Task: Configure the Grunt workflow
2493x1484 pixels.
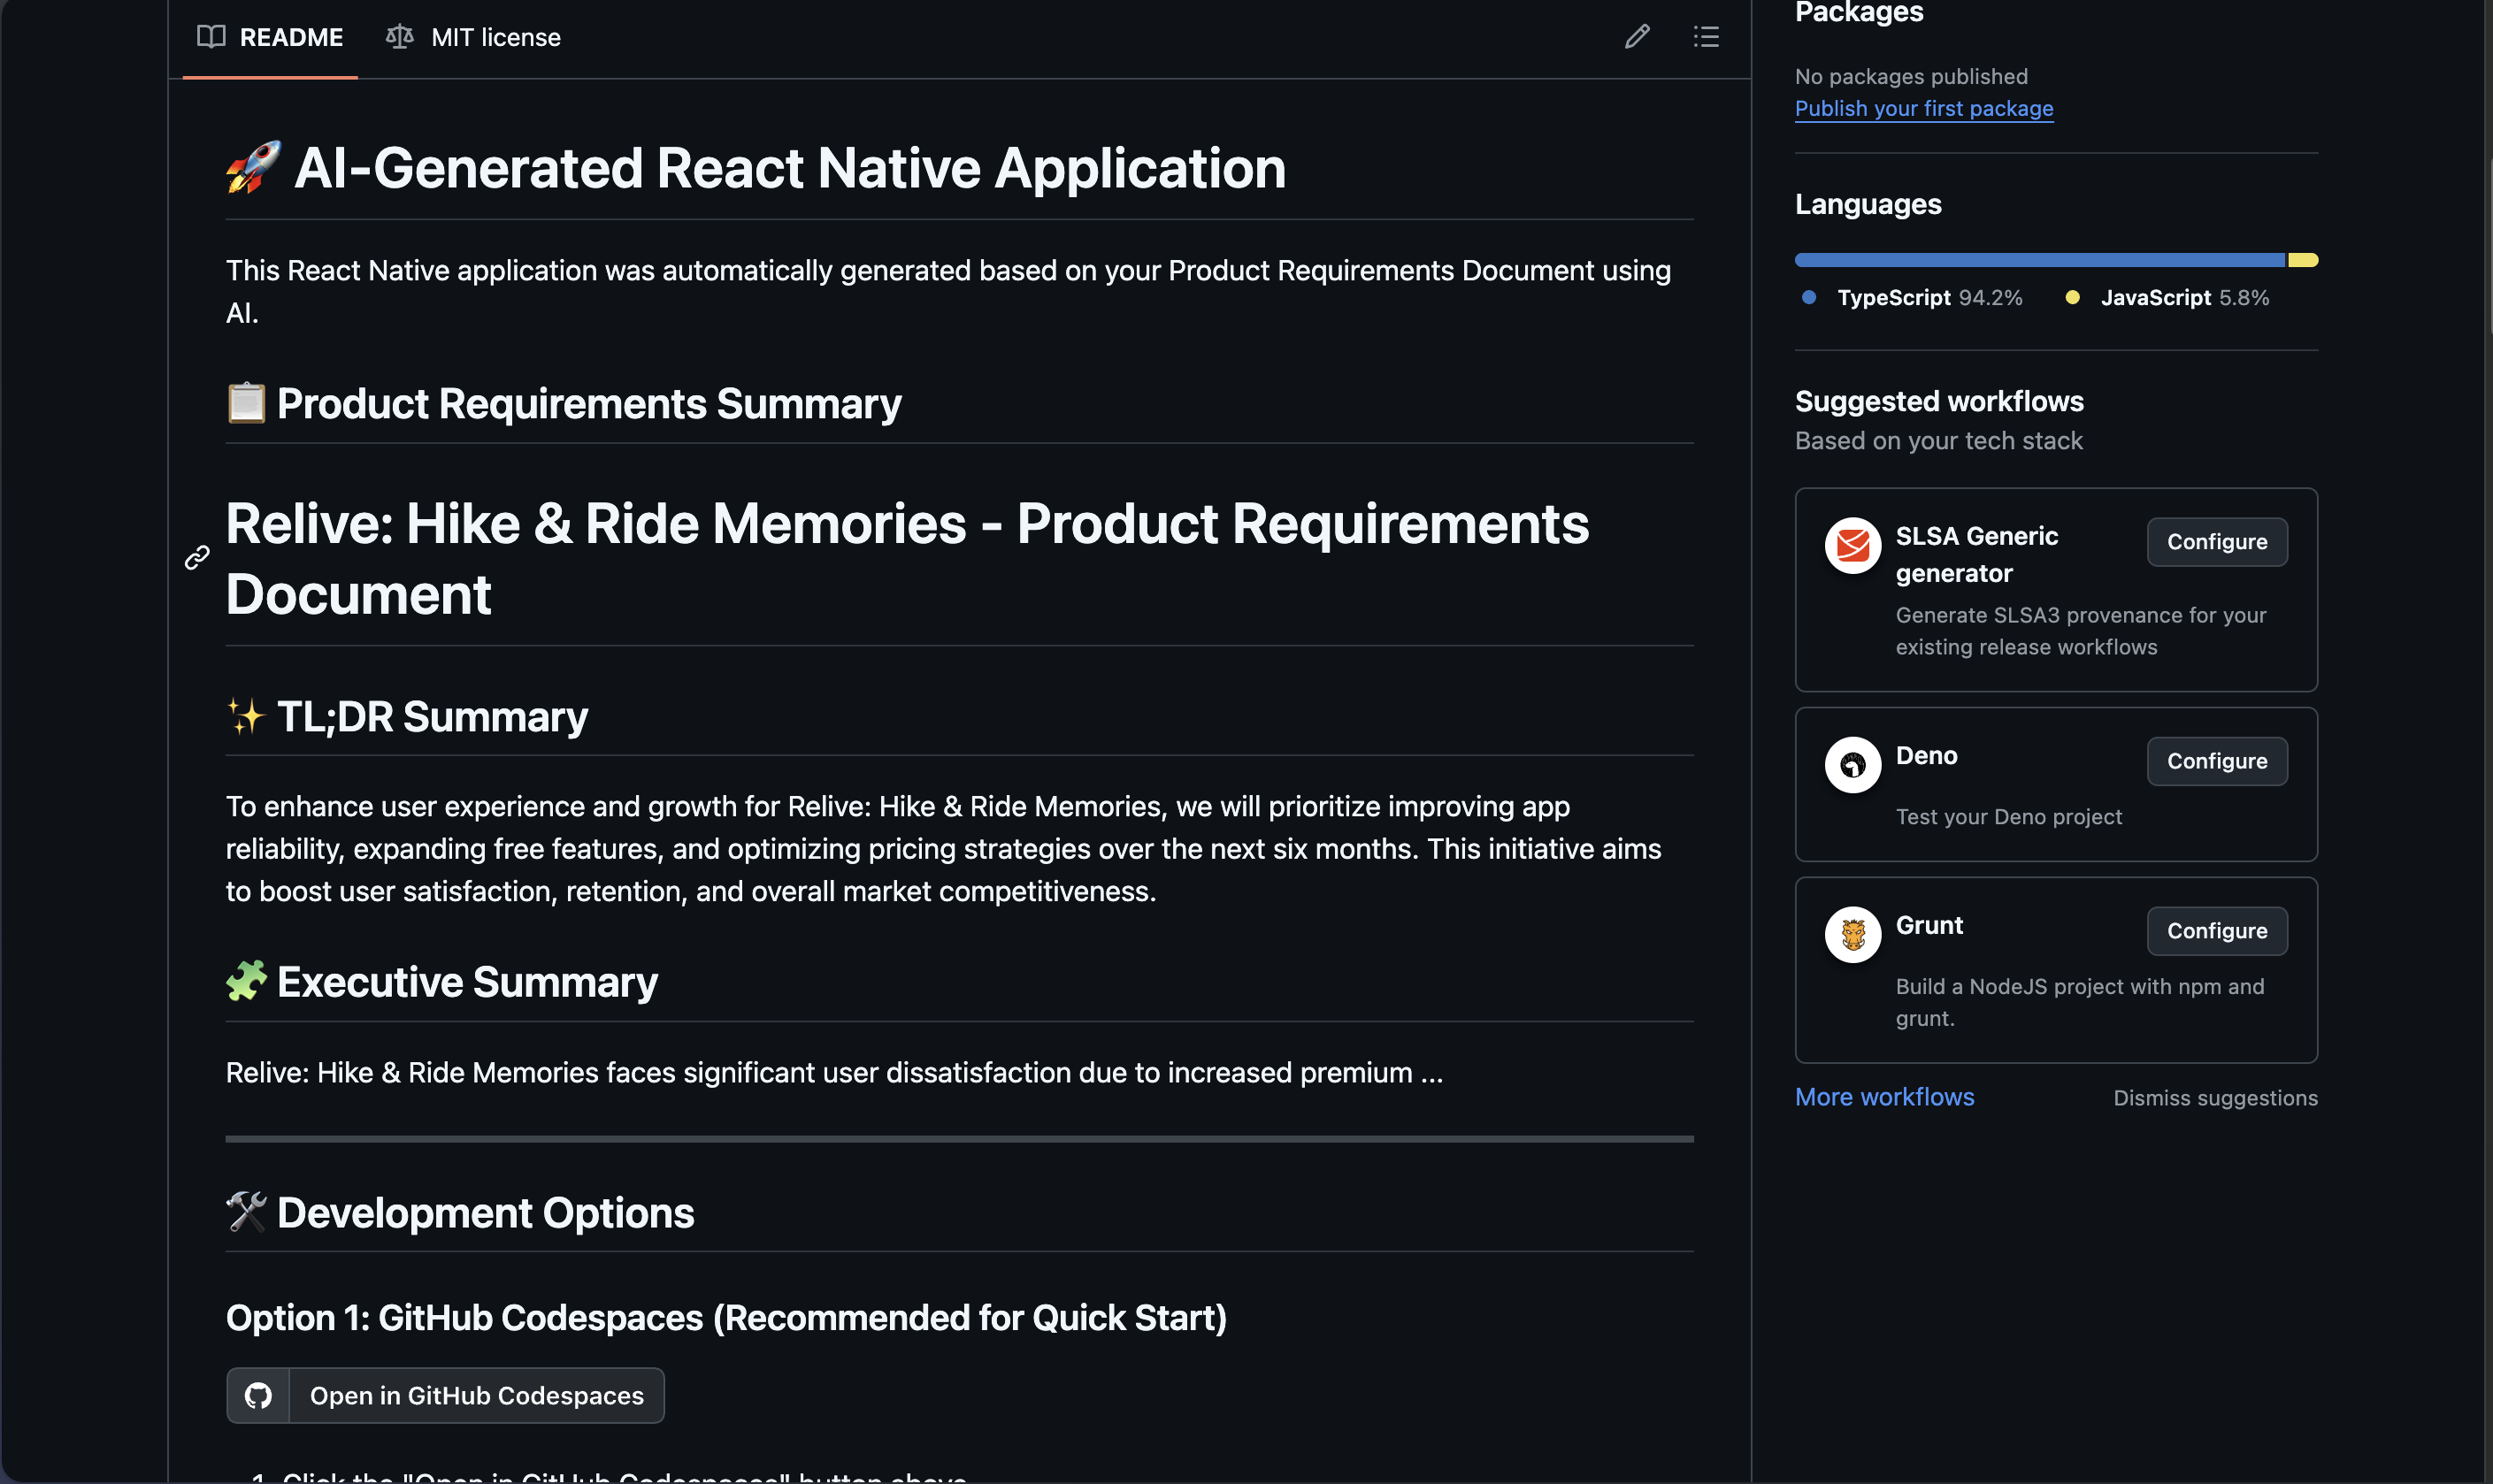Action: 2216,931
